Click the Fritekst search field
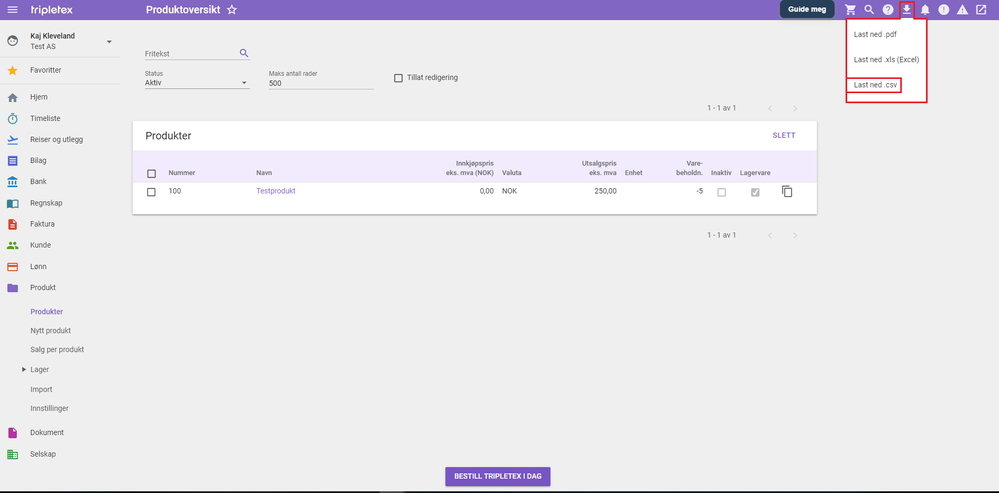 [191, 54]
